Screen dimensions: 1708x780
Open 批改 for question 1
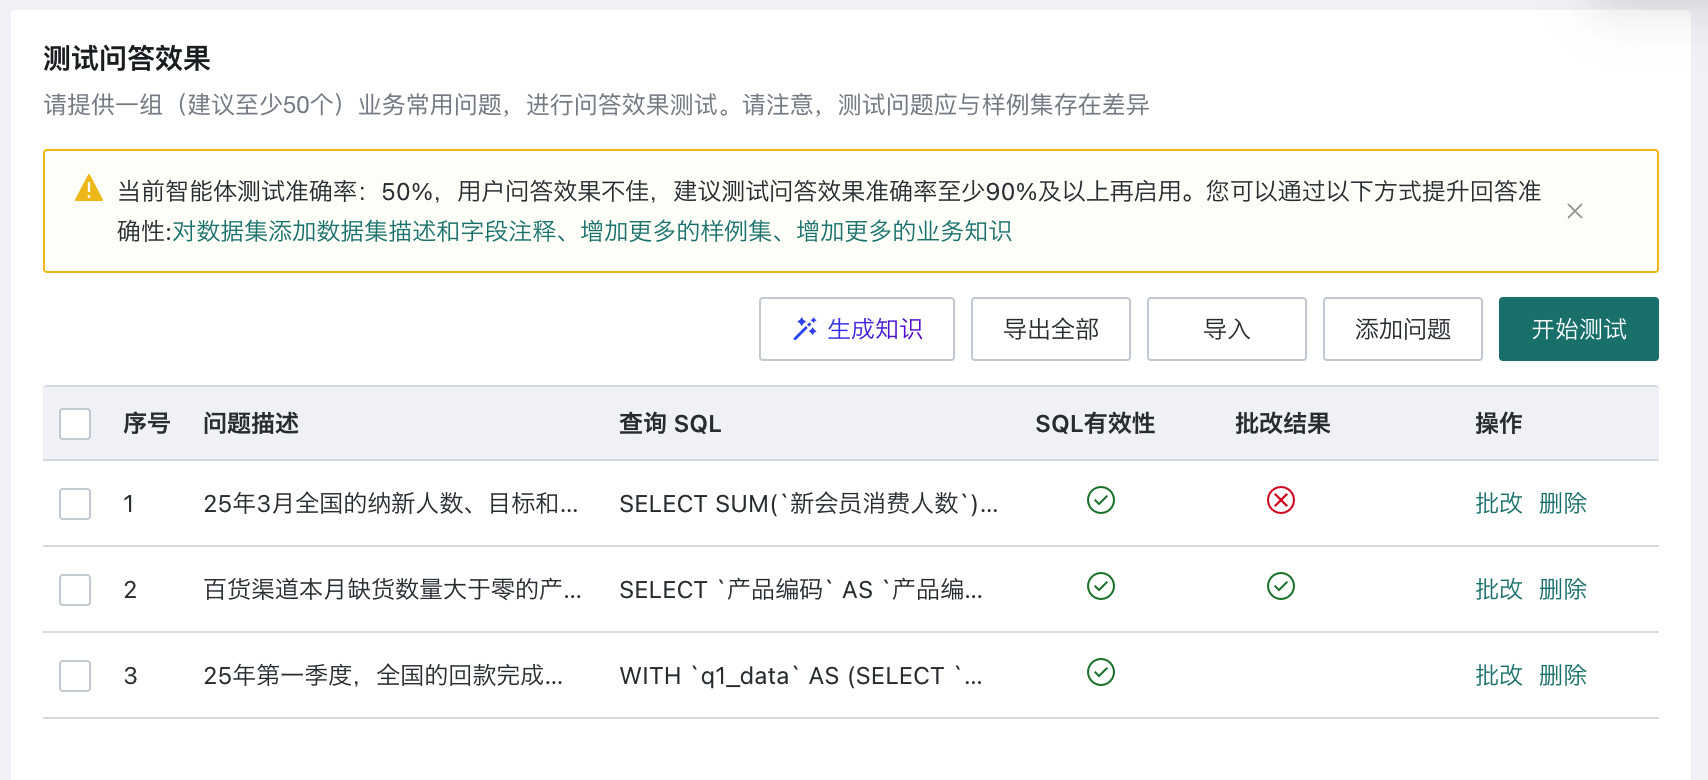1499,504
